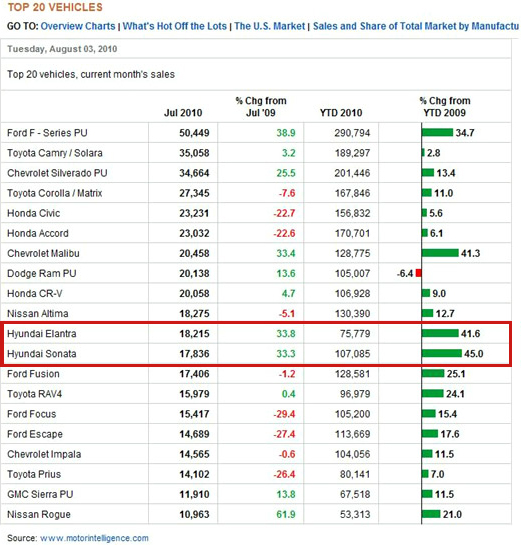521x545 pixels.
Task: Click the Tuesday, August 03, 2010 date
Action: coord(62,49)
